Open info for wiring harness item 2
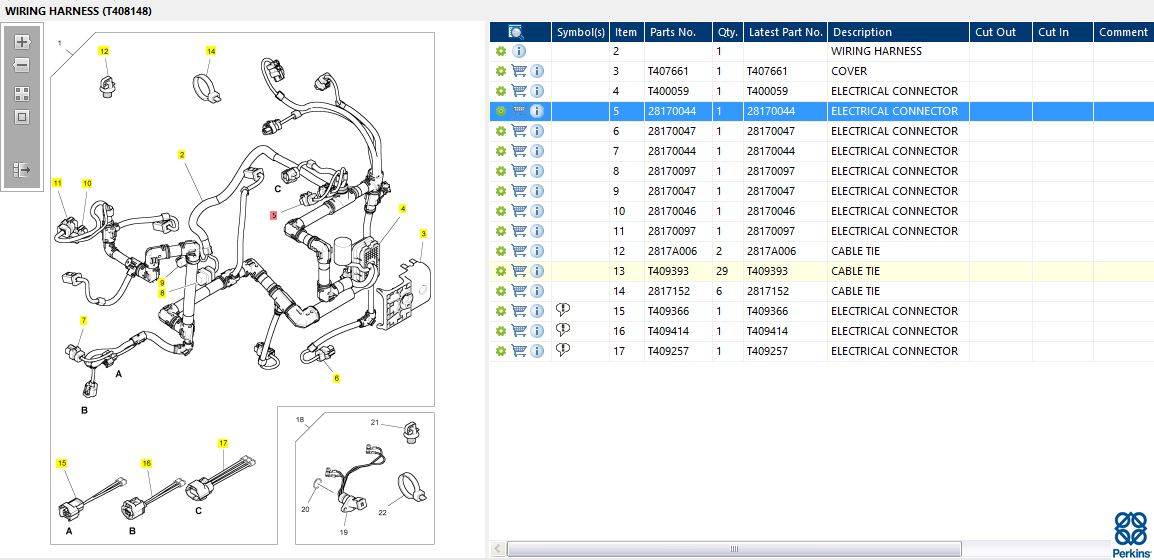1154x560 pixels. tap(519, 51)
